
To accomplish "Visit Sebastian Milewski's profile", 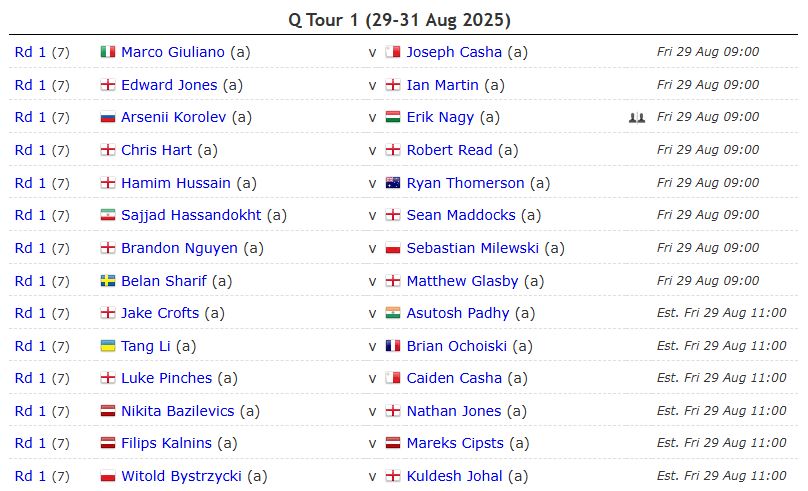I will point(473,248).
